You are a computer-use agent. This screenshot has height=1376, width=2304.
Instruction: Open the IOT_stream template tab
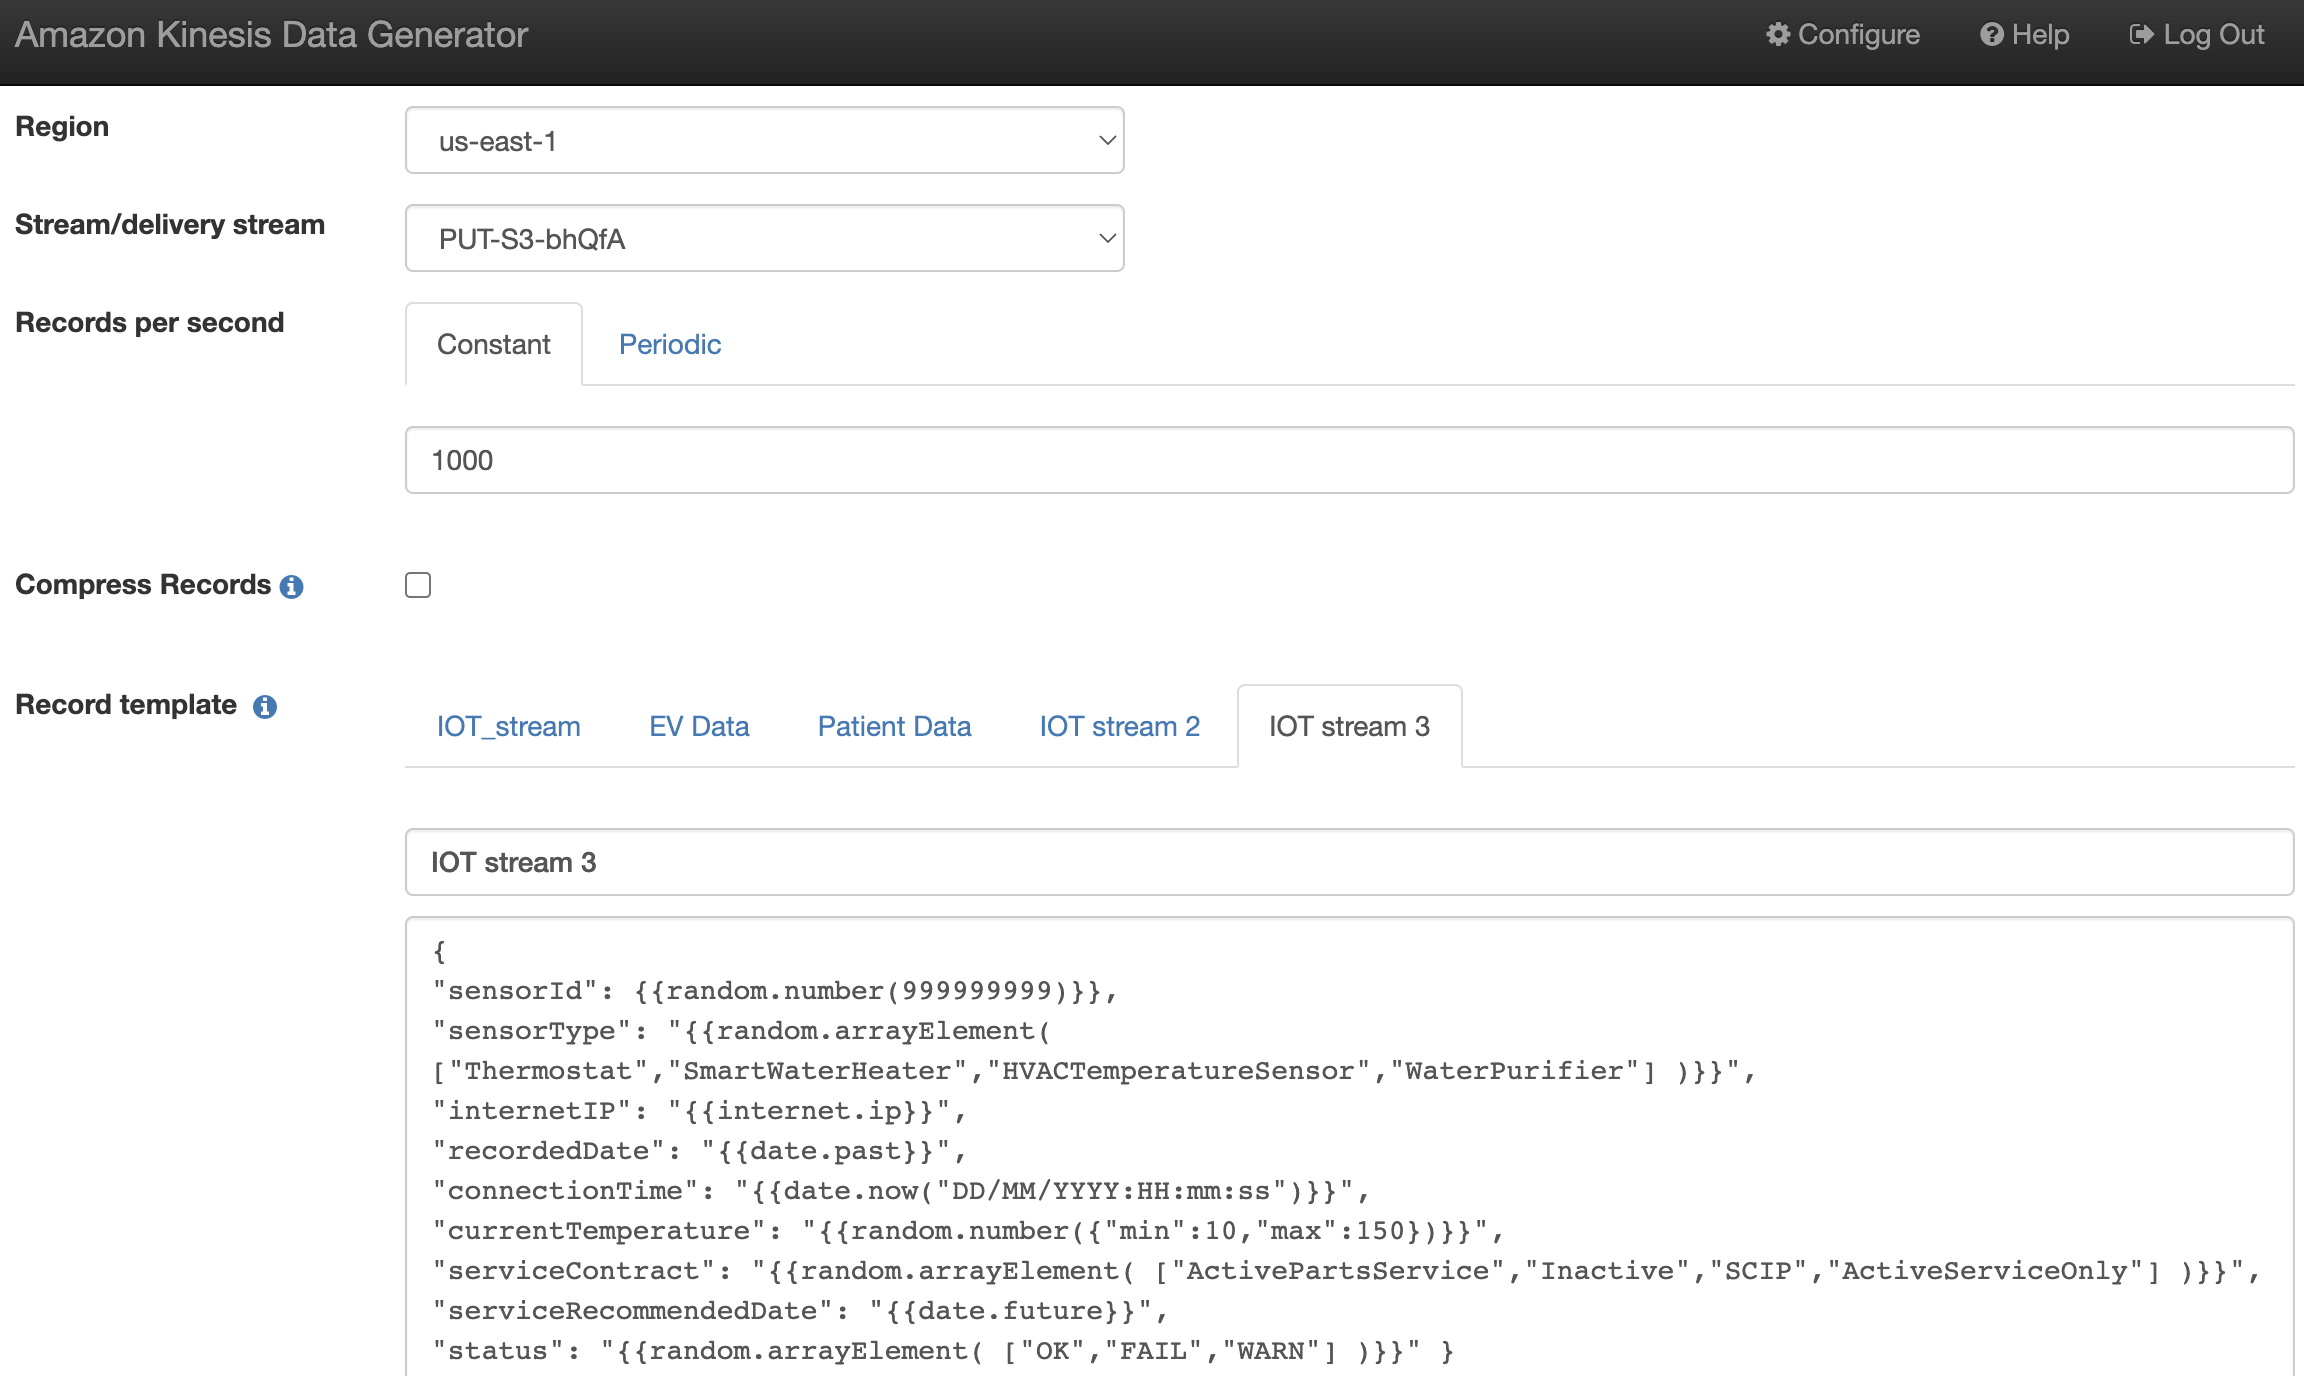click(x=508, y=727)
